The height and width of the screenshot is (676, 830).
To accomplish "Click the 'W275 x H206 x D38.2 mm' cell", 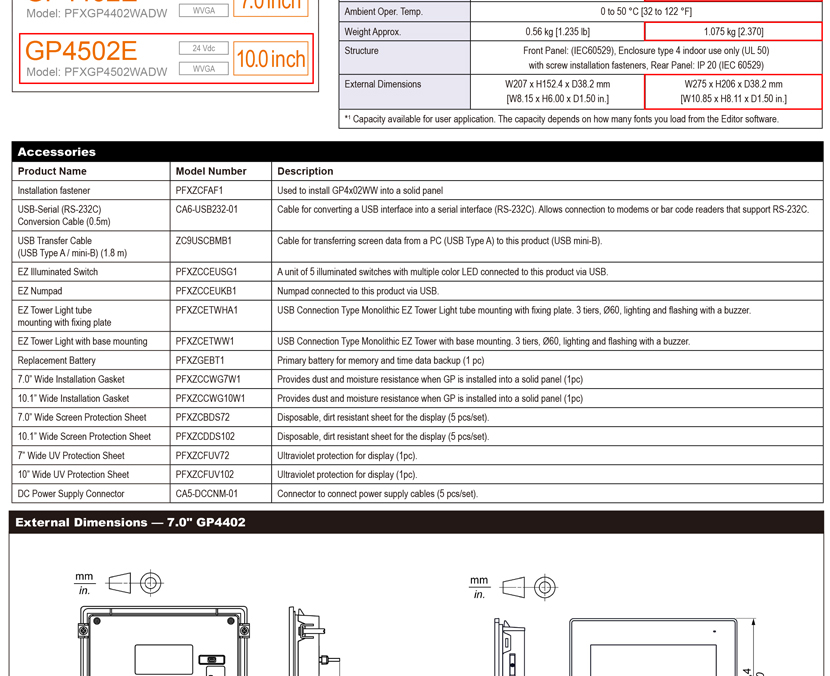I will pos(733,84).
